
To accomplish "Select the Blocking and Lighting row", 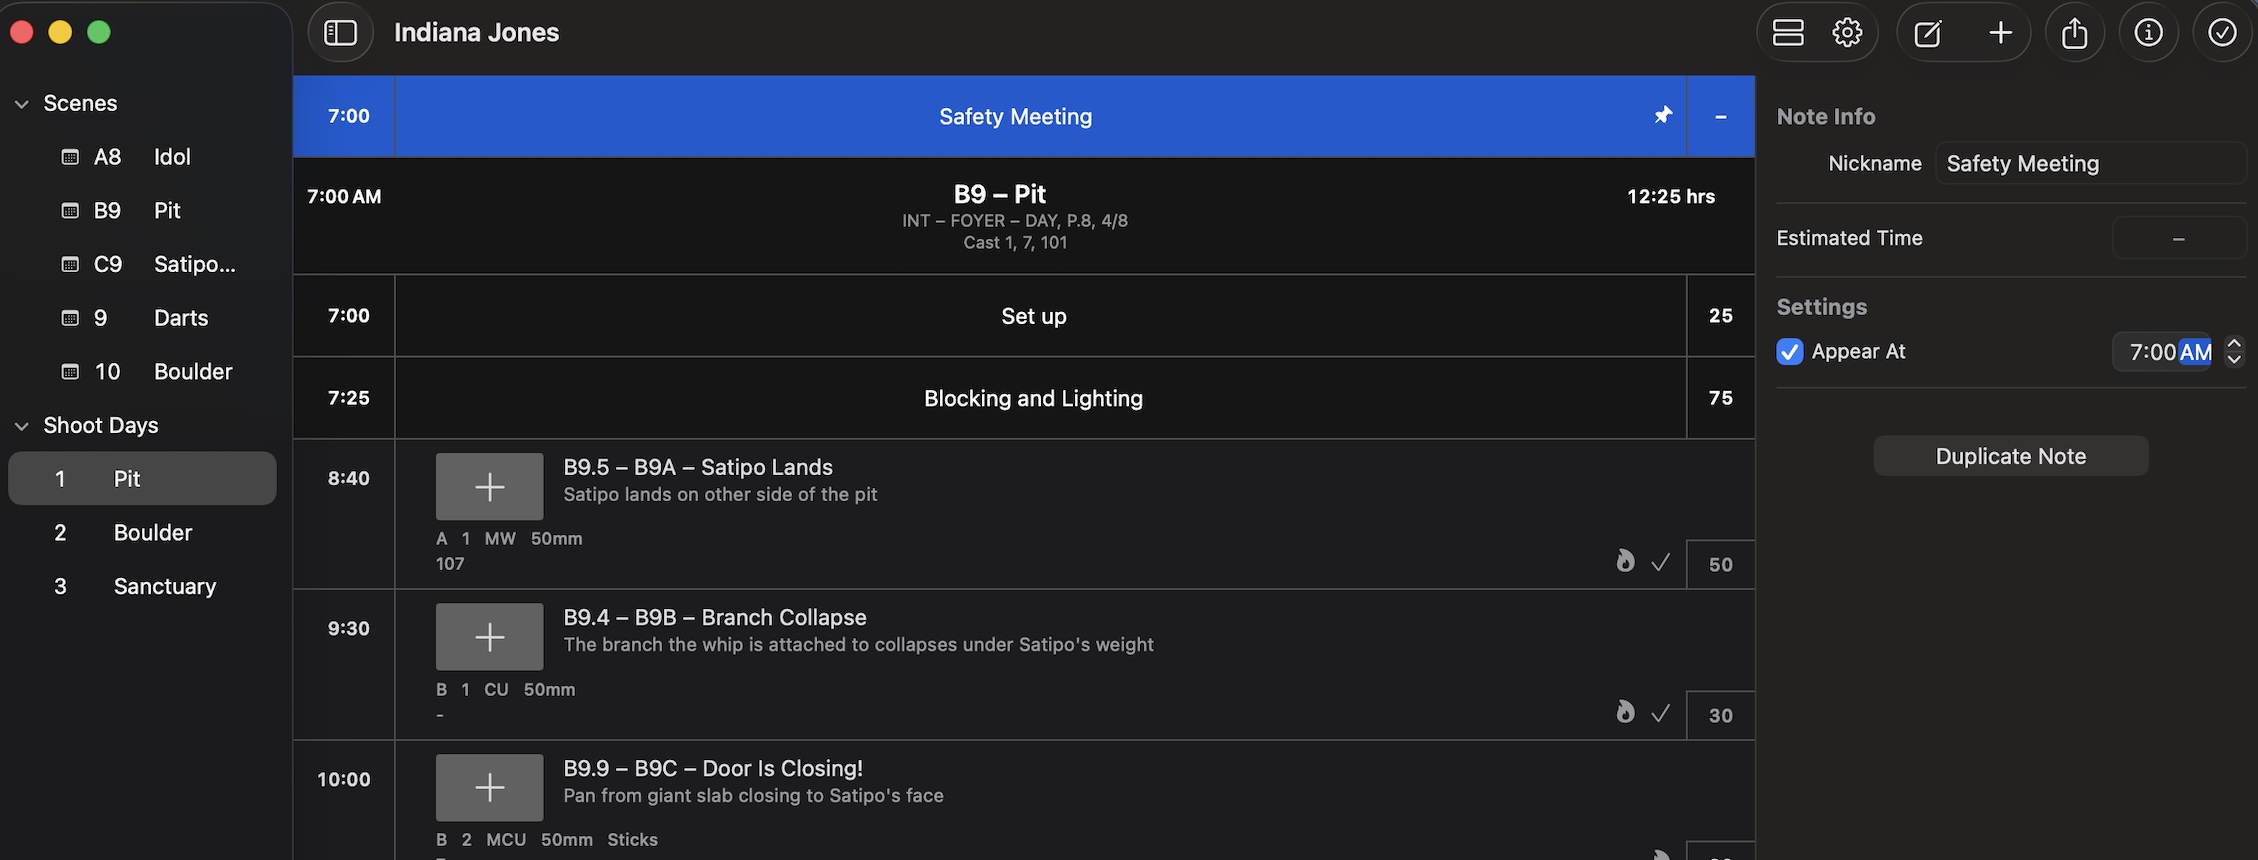I will [1023, 398].
